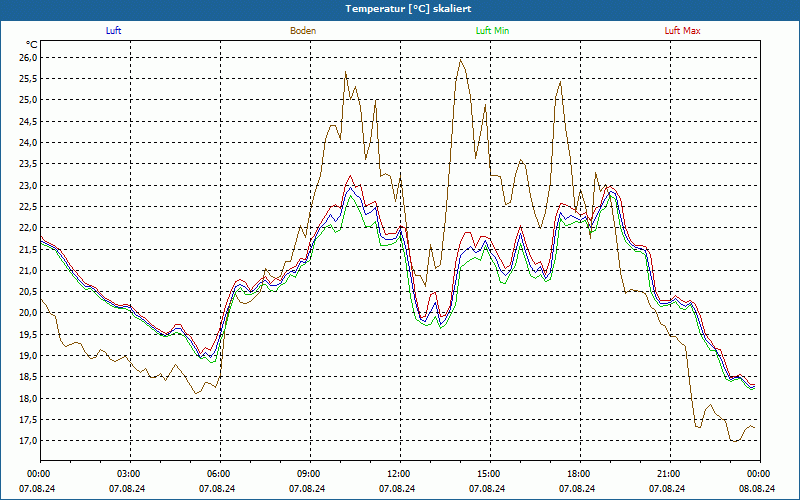This screenshot has width=800, height=500.
Task: Click the 12:00 time axis label
Action: (398, 474)
